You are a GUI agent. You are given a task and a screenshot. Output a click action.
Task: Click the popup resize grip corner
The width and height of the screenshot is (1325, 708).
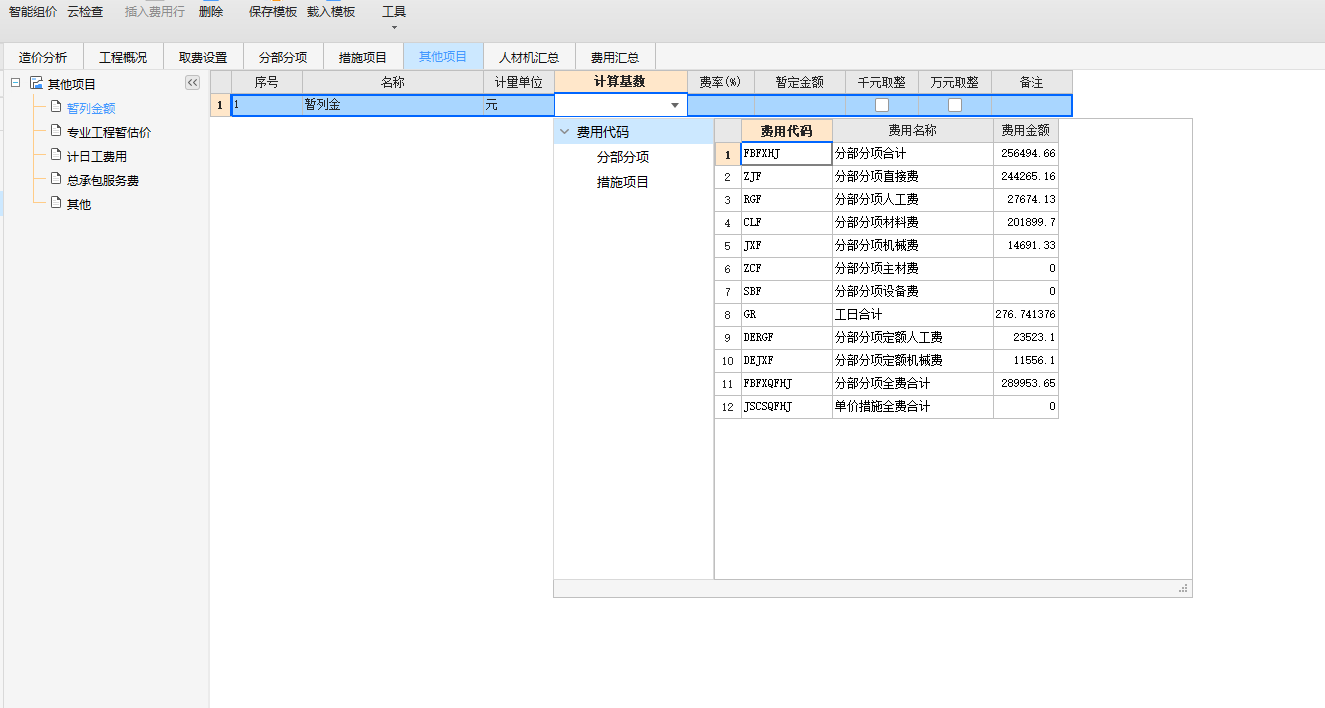click(x=1184, y=589)
